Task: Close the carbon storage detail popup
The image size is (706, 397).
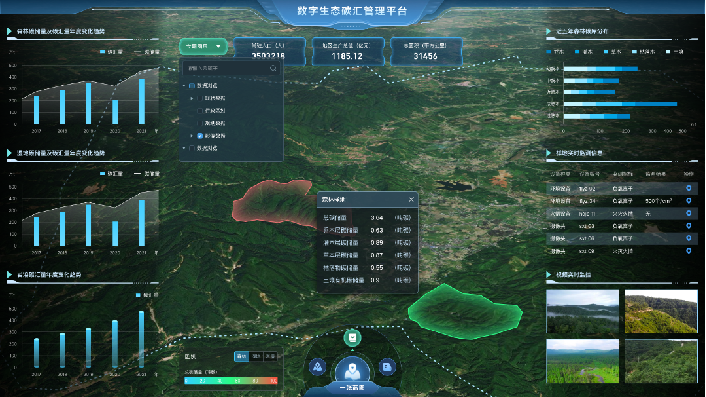Action: 411,199
